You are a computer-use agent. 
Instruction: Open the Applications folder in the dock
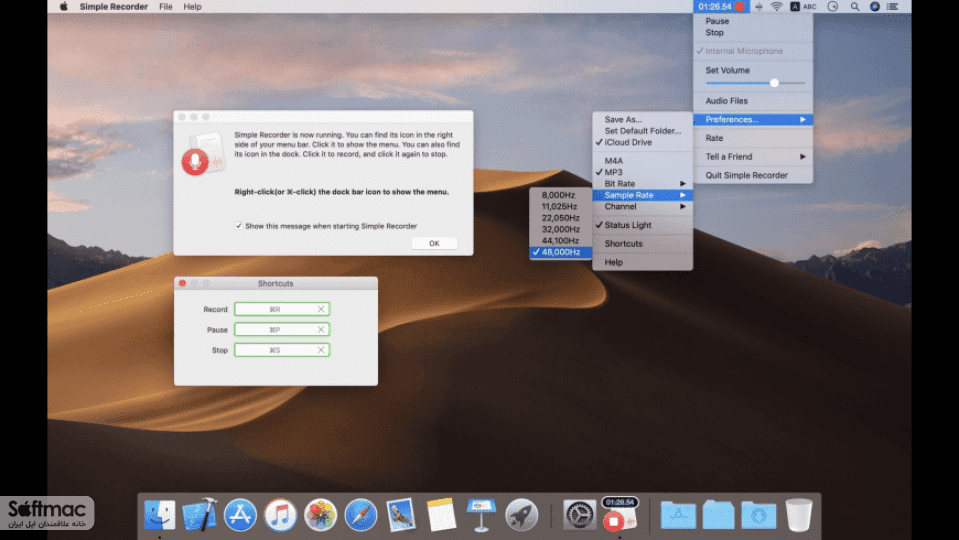click(678, 515)
